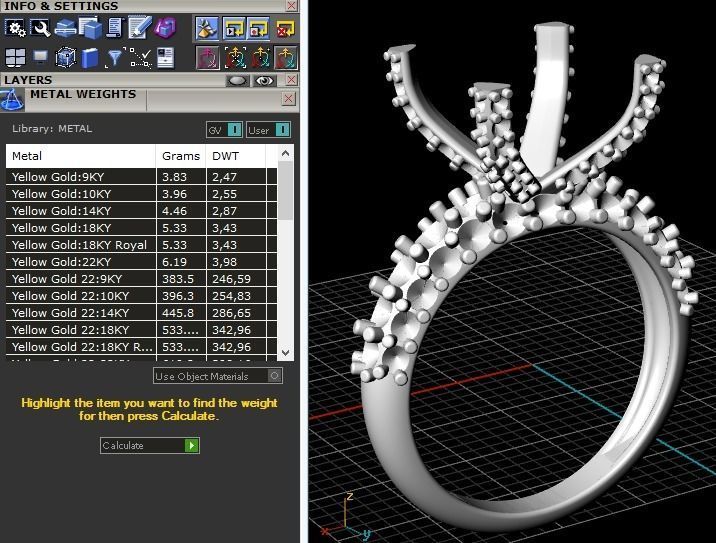716x543 pixels.
Task: Toggle the User library switch
Action: (268, 130)
